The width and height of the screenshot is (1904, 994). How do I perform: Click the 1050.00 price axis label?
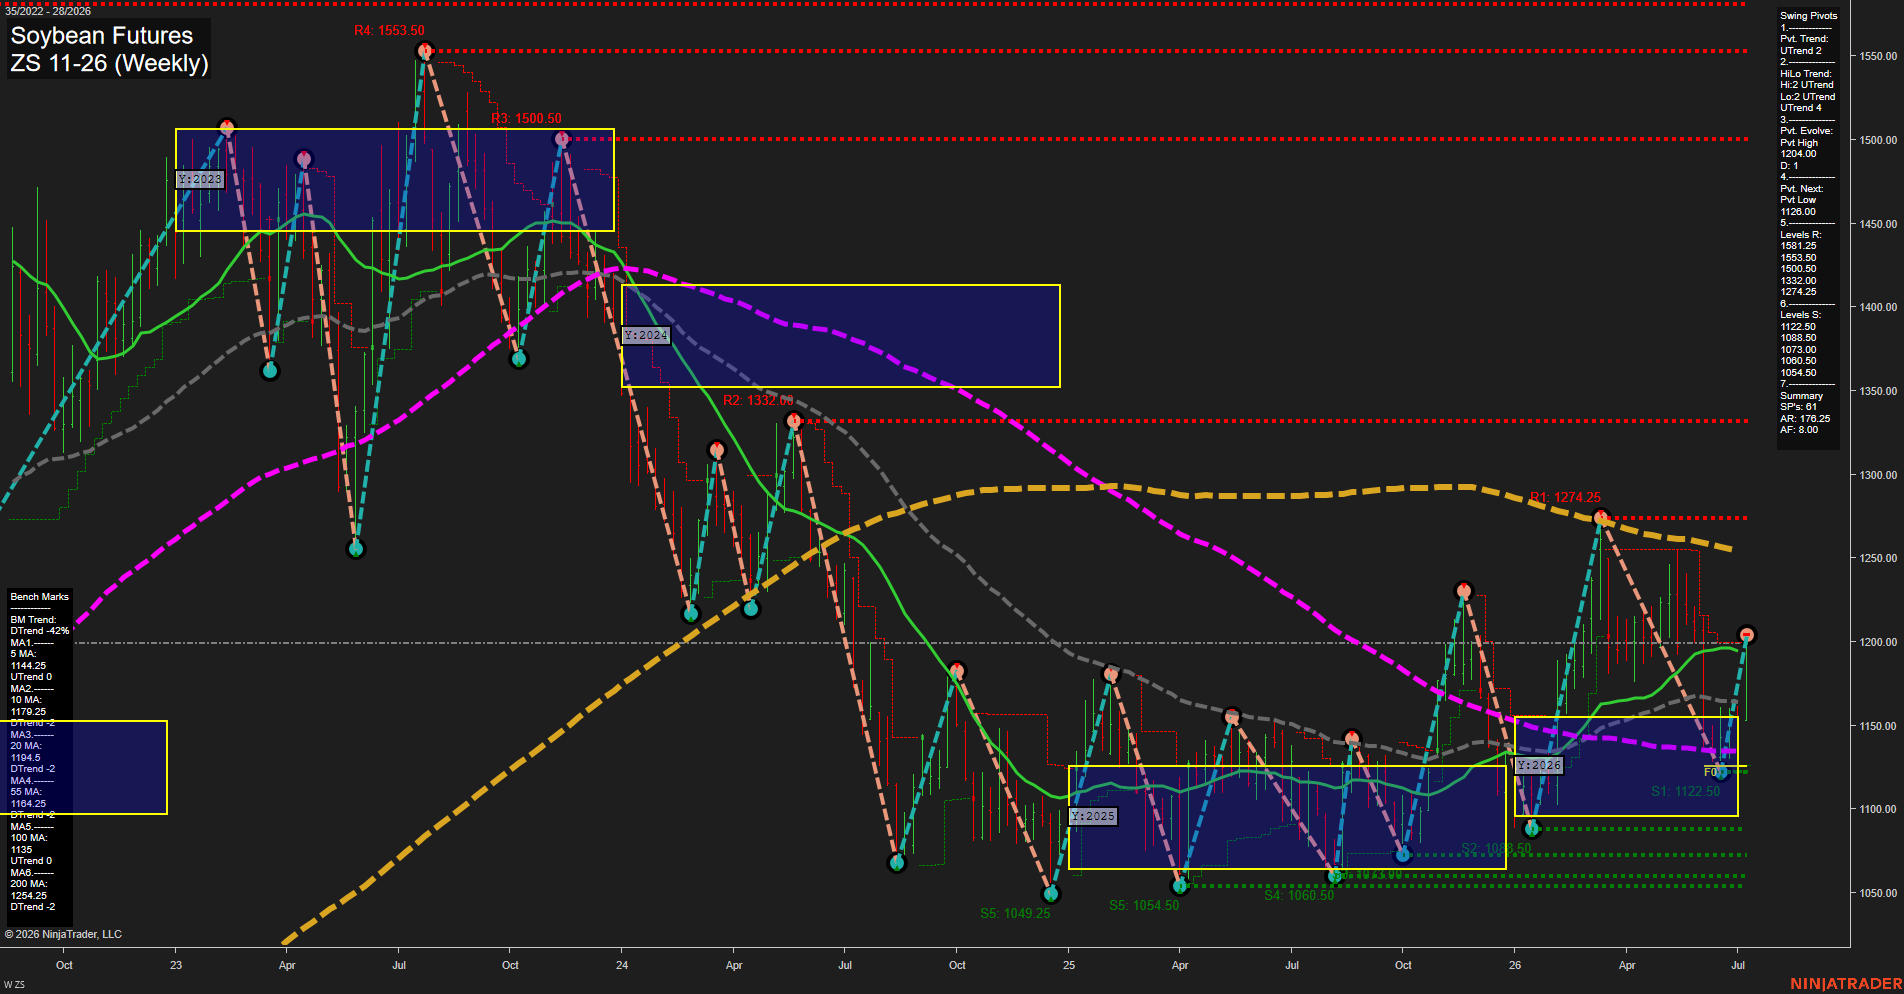(1878, 893)
